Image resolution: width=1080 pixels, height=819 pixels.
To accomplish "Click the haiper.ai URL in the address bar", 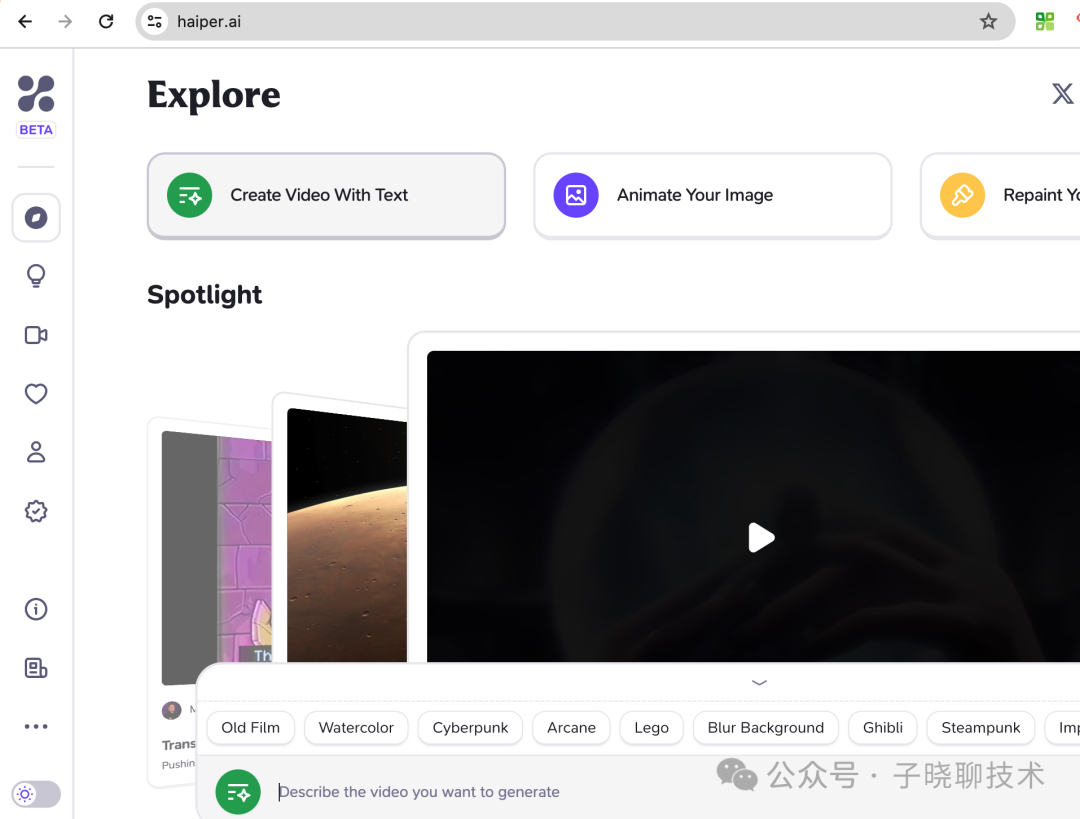I will (x=209, y=22).
